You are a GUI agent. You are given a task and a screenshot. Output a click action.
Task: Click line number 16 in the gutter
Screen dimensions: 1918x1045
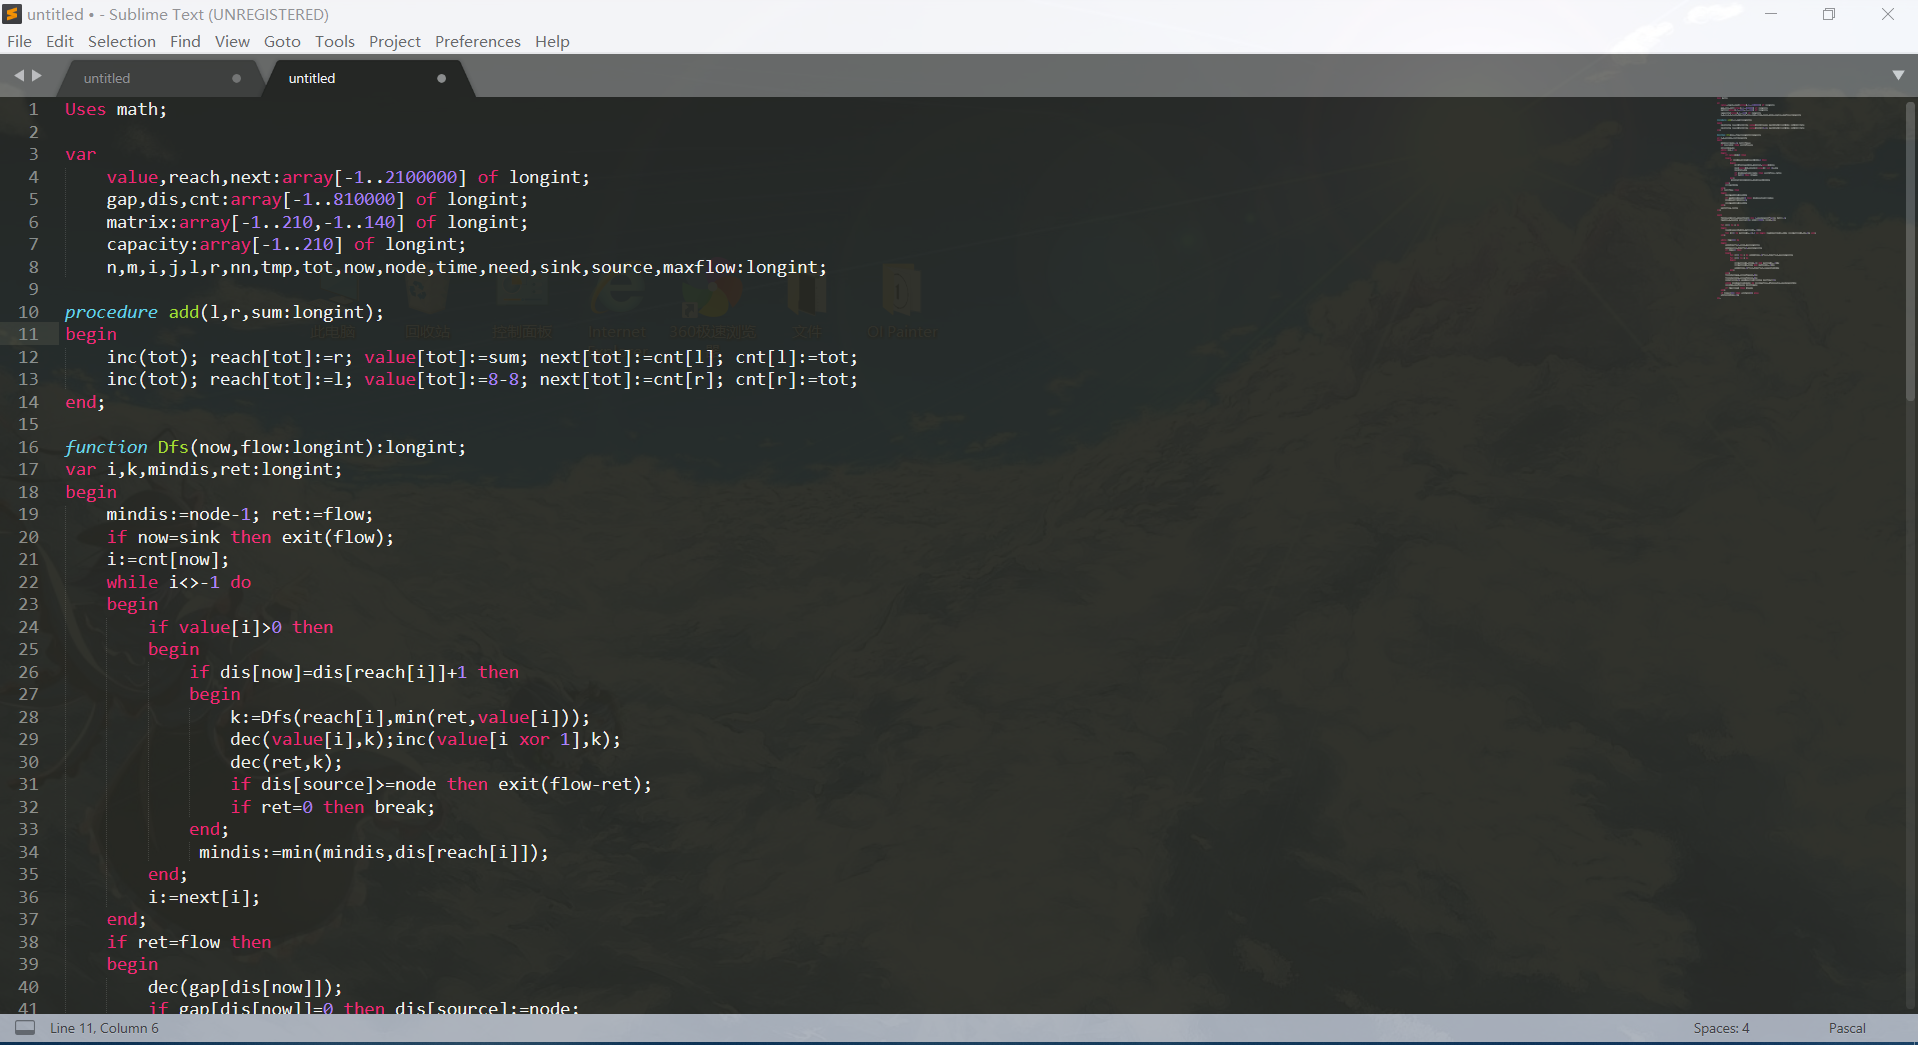(x=28, y=447)
